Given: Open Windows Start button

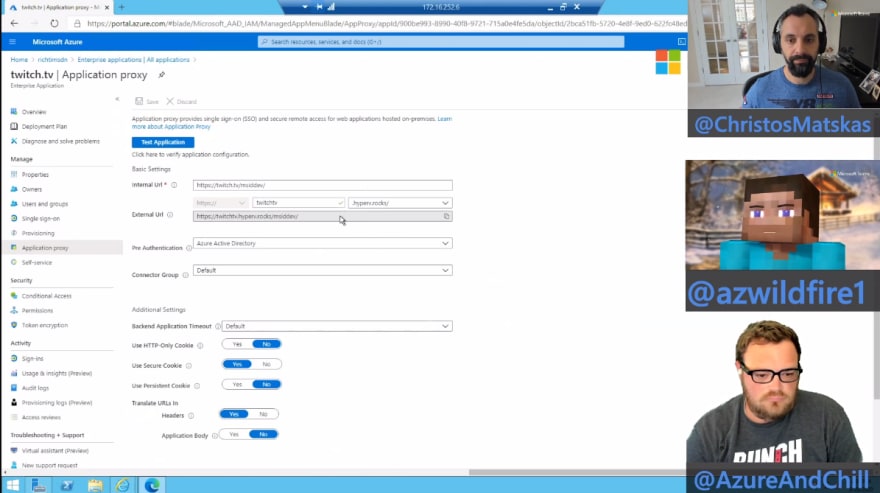Looking at the screenshot, I should tap(12, 485).
